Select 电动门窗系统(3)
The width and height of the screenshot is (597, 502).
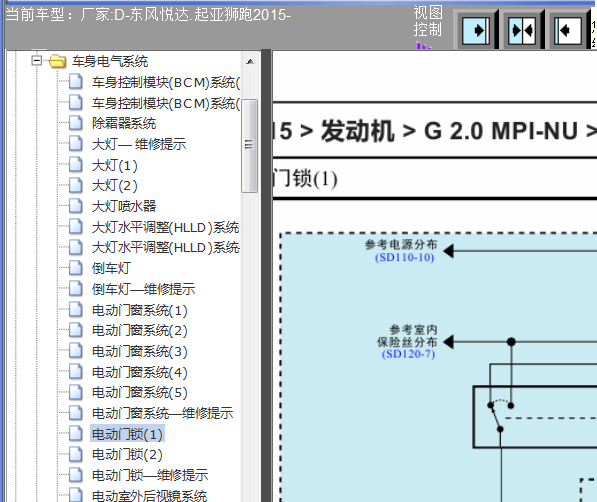139,351
